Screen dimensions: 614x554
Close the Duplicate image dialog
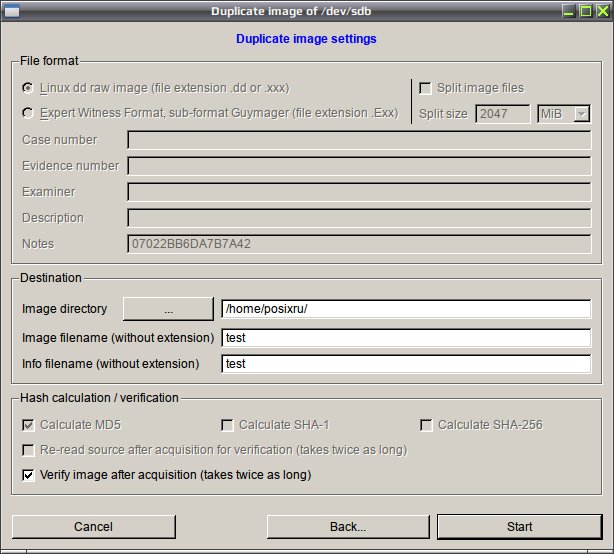coord(603,11)
